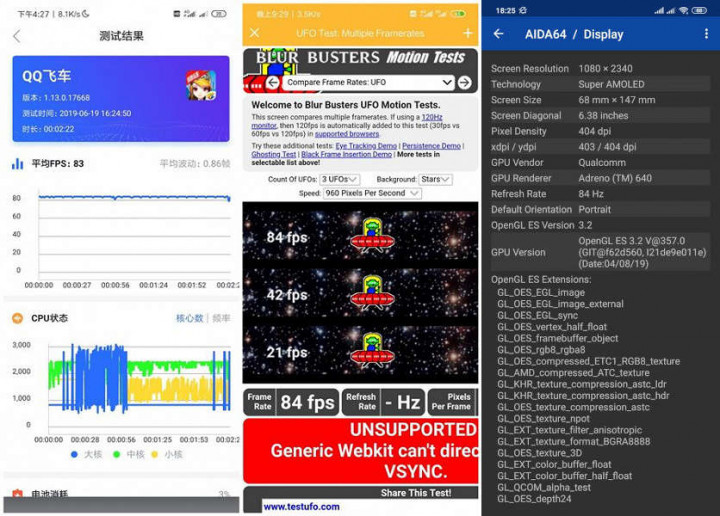Viewport: 720px width, 516px height.
Task: Toggle the yellow small-core legend dot
Action: point(154,454)
